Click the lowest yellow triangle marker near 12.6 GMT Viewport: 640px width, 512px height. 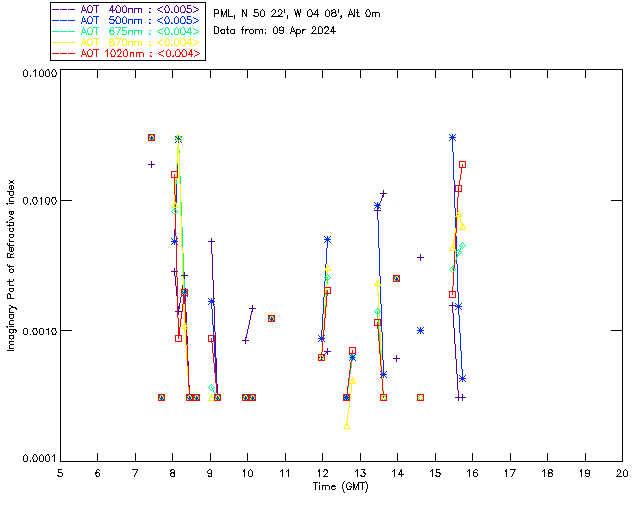coord(347,426)
